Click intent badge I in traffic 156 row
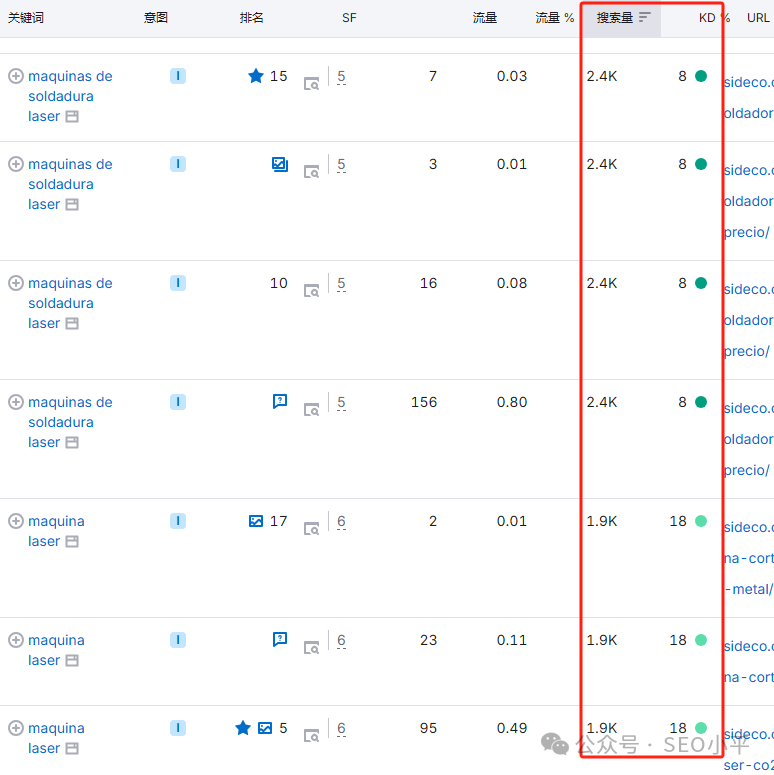The height and width of the screenshot is (775, 774). click(x=178, y=402)
